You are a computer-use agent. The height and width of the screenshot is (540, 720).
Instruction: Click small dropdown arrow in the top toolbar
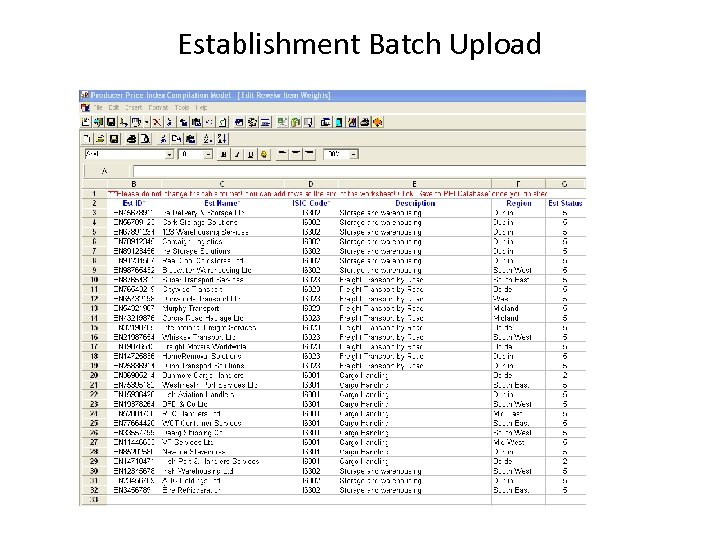click(146, 122)
